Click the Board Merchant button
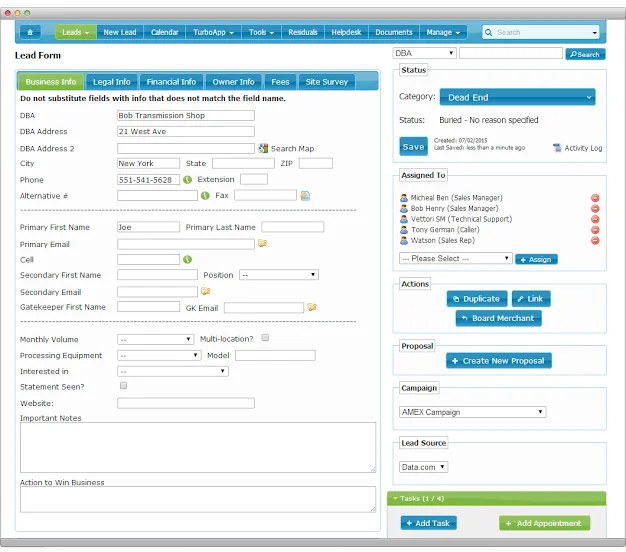 coord(498,318)
